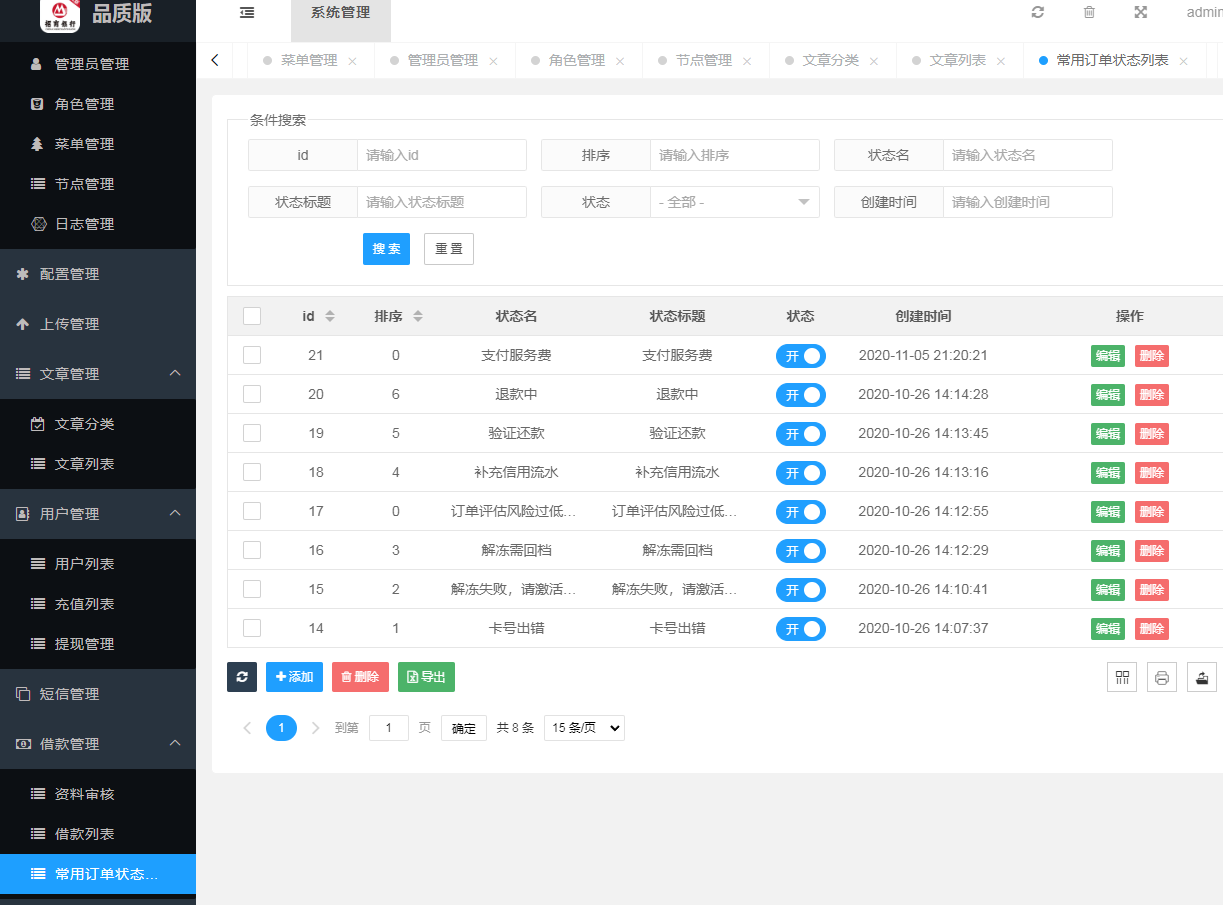Click the dark table refresh button
The image size is (1223, 905).
click(242, 677)
